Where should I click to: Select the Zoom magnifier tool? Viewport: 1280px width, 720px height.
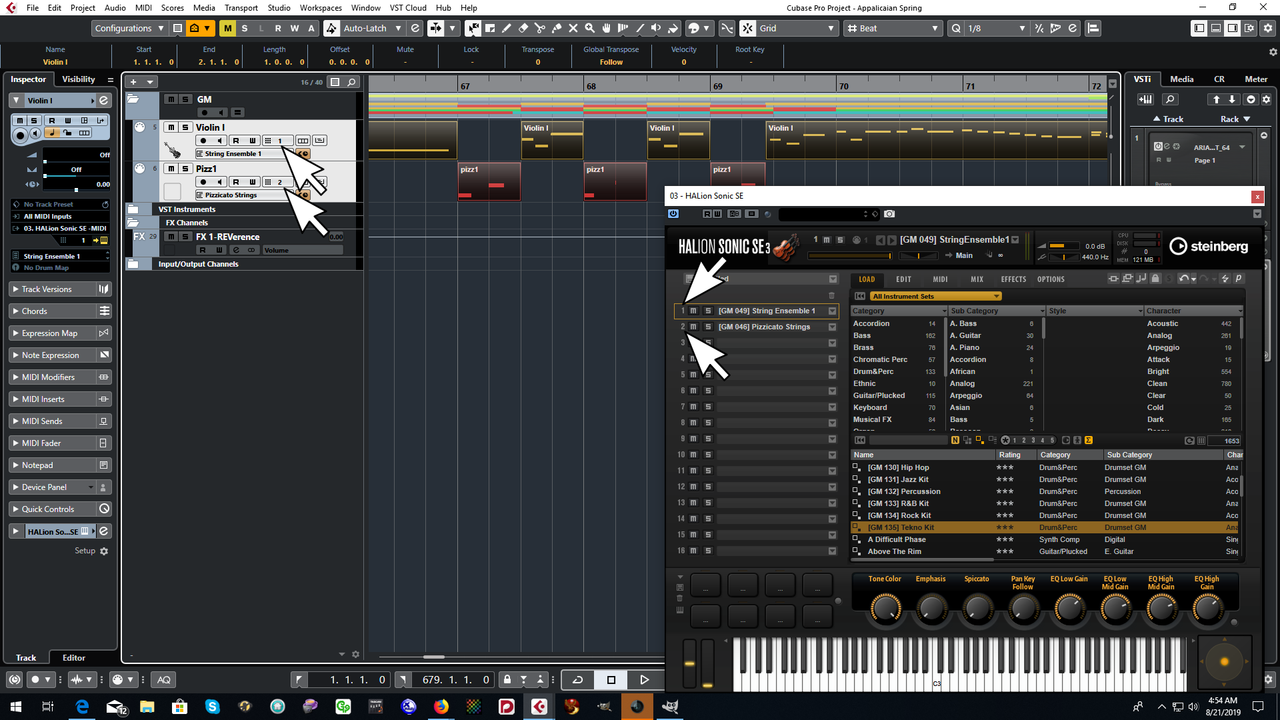(x=589, y=28)
